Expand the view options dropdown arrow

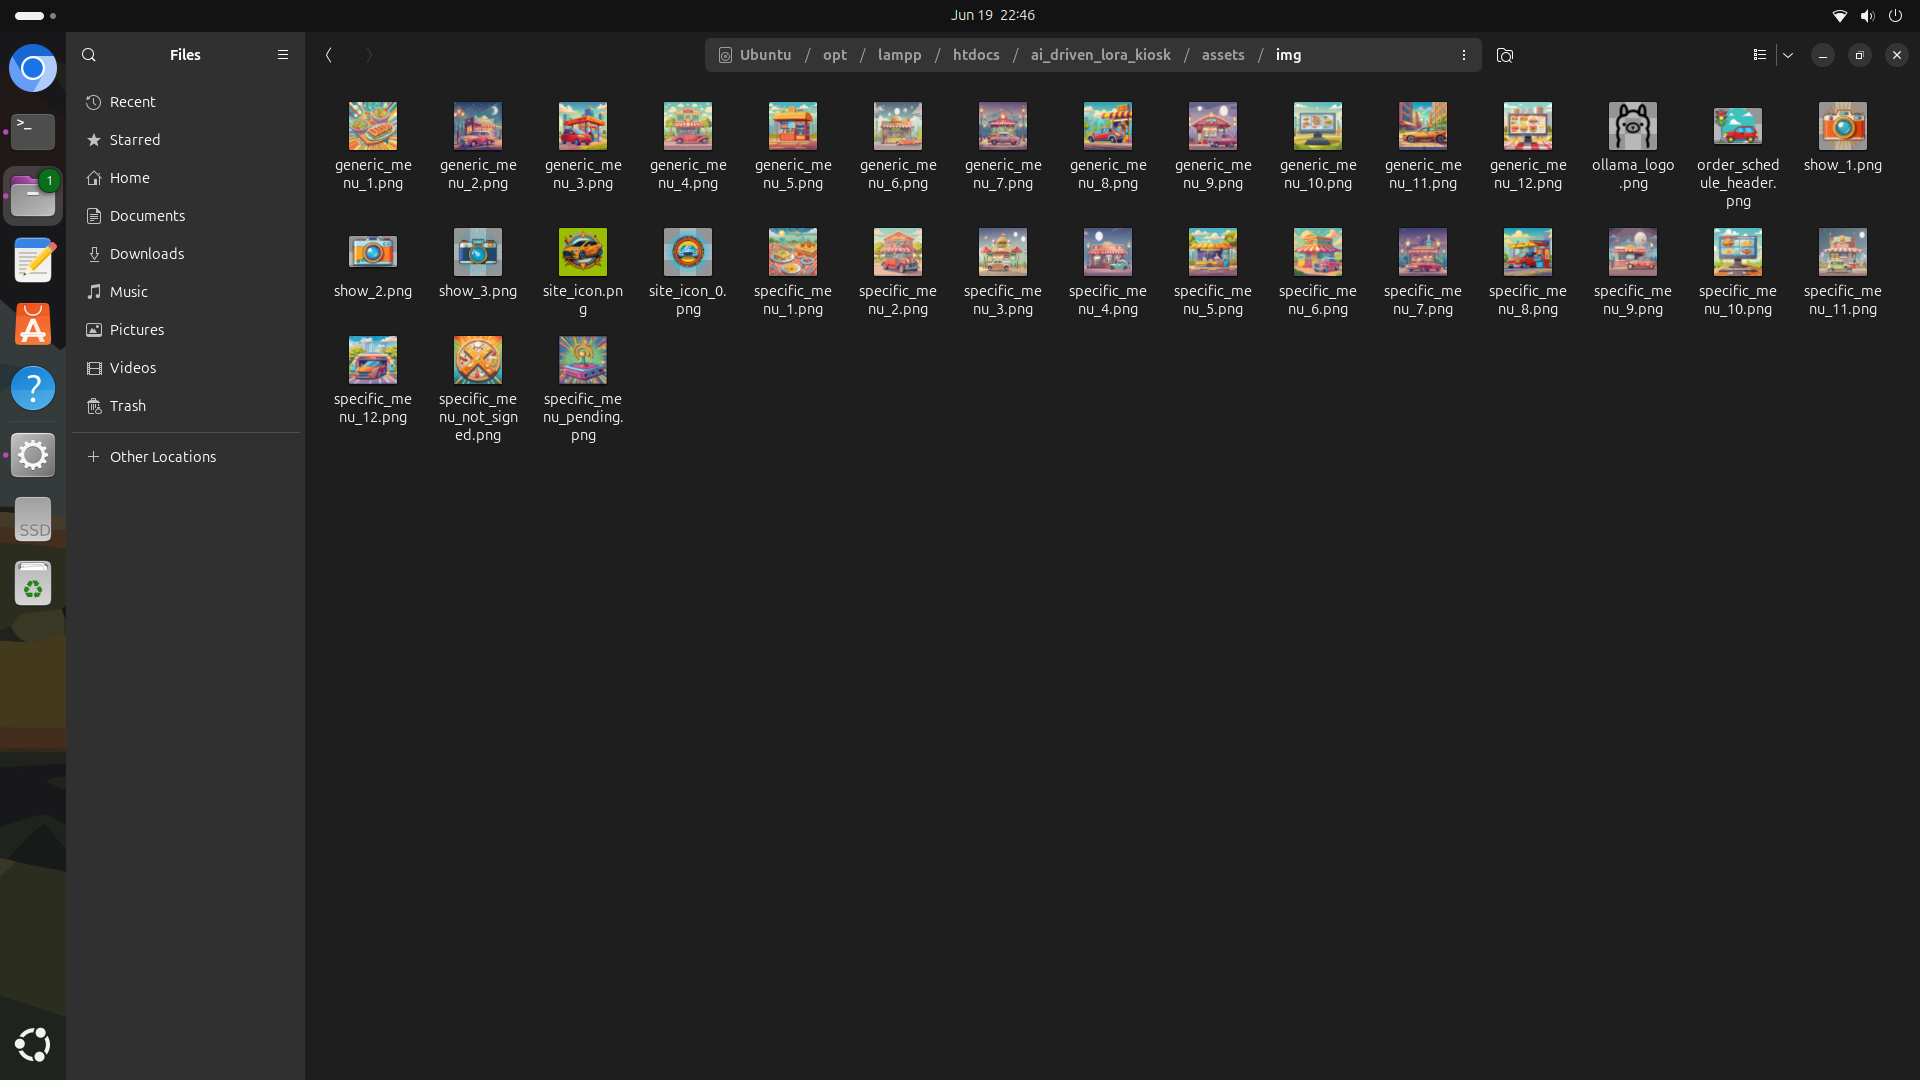coord(1788,55)
